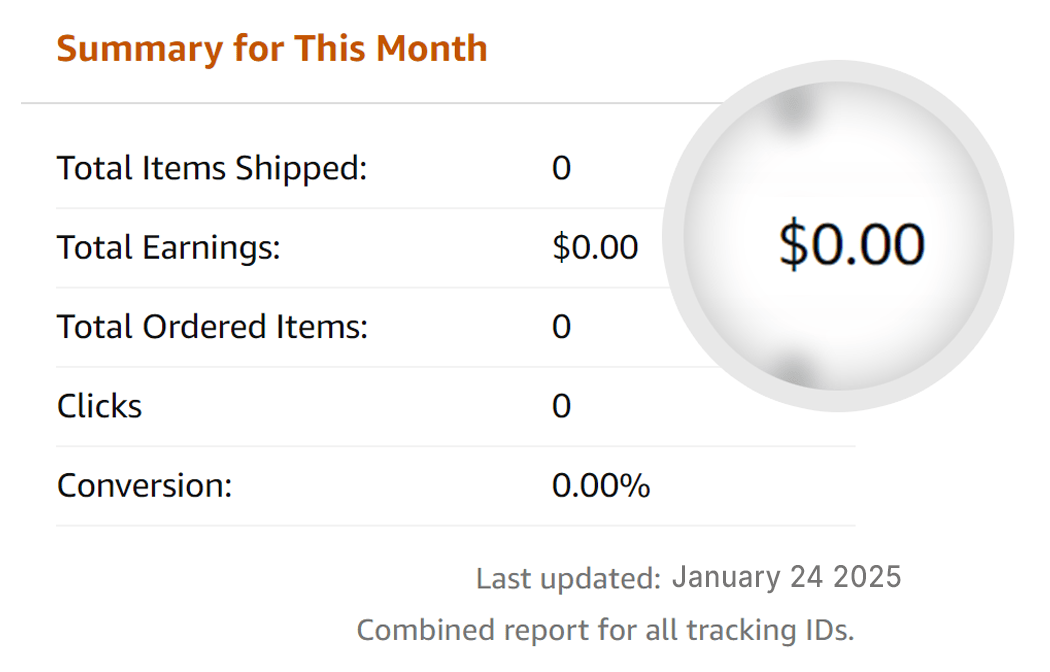This screenshot has width=1050, height=672.
Task: Click the separator line below the Conversion row
Action: tap(455, 525)
